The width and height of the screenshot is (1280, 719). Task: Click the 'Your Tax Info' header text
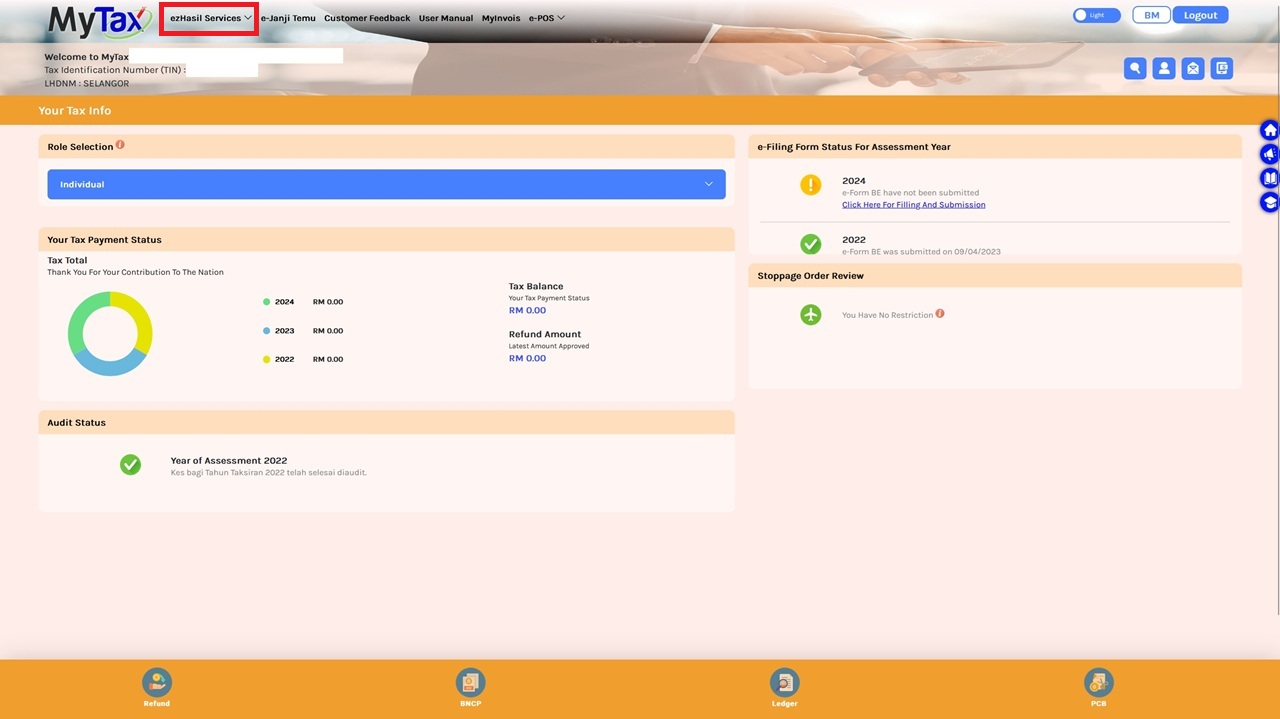pyautogui.click(x=75, y=110)
